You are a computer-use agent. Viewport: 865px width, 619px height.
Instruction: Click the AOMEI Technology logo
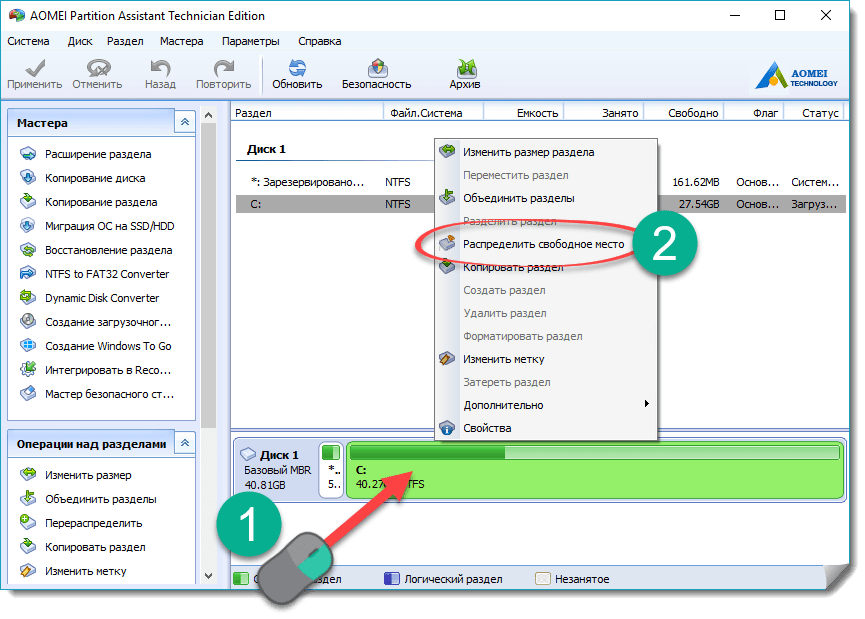click(796, 76)
